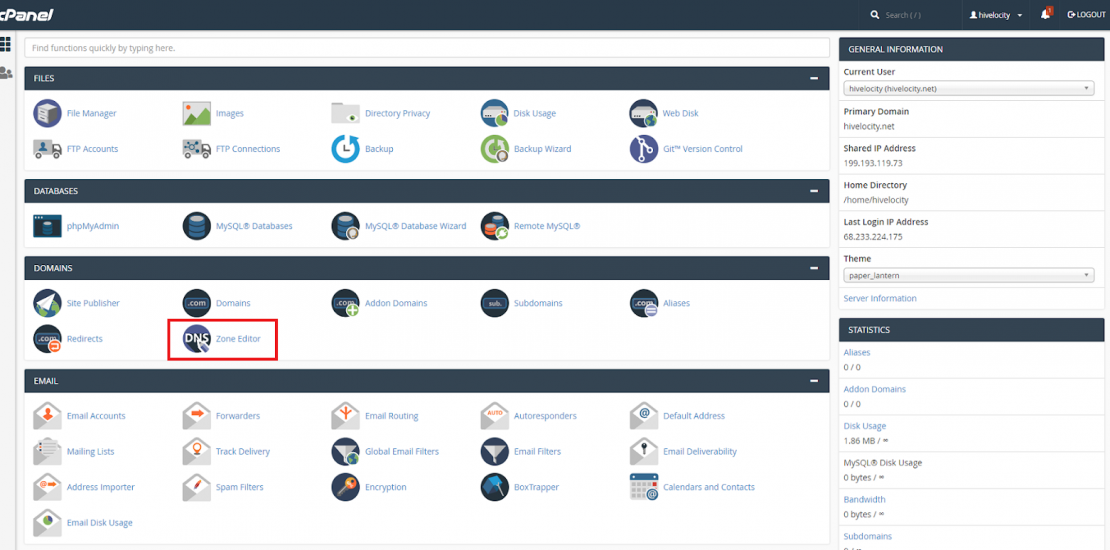
Task: Open the Site Publisher icon
Action: [x=47, y=303]
